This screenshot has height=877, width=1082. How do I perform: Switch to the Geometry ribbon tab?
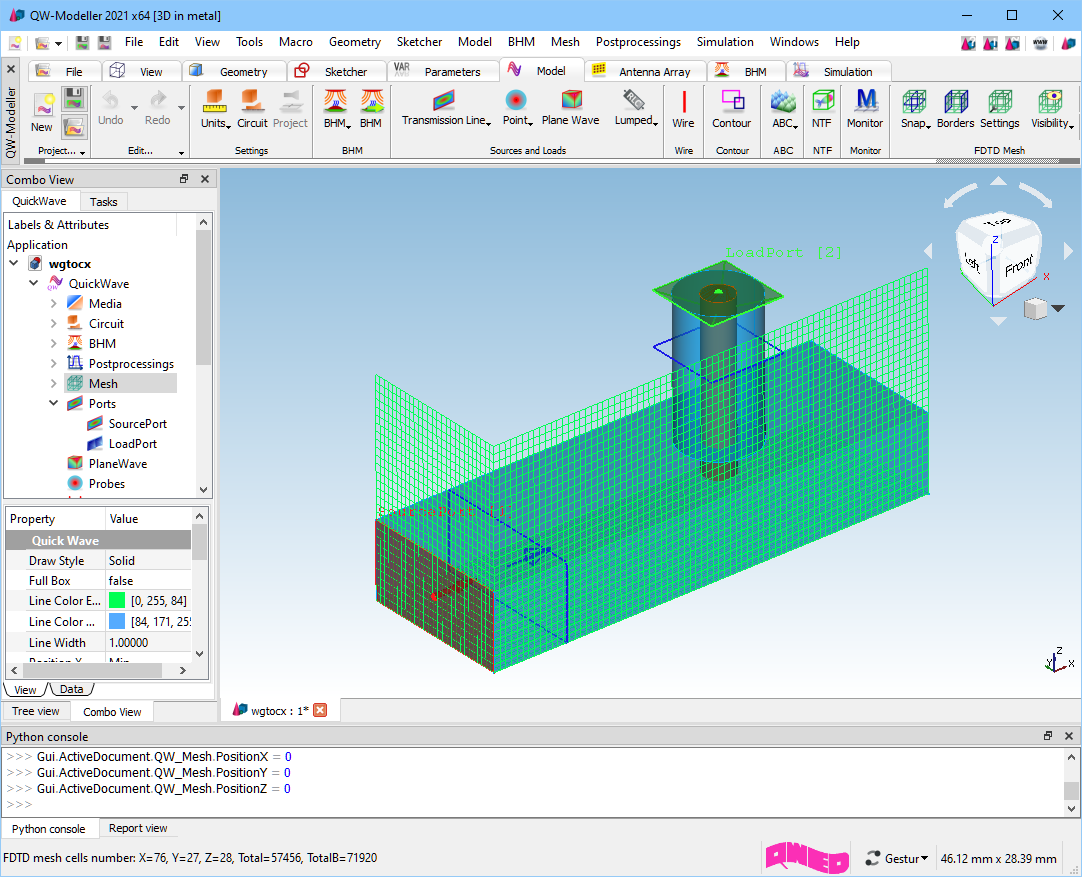click(235, 71)
